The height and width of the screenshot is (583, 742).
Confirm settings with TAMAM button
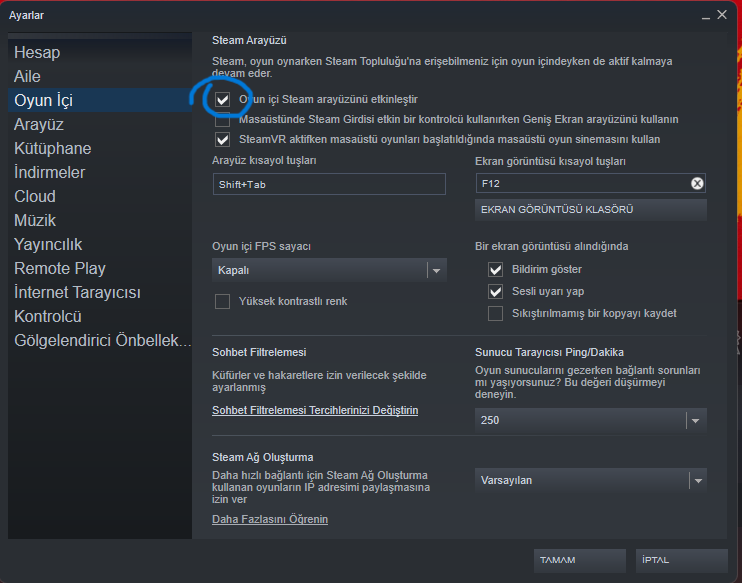[x=580, y=560]
